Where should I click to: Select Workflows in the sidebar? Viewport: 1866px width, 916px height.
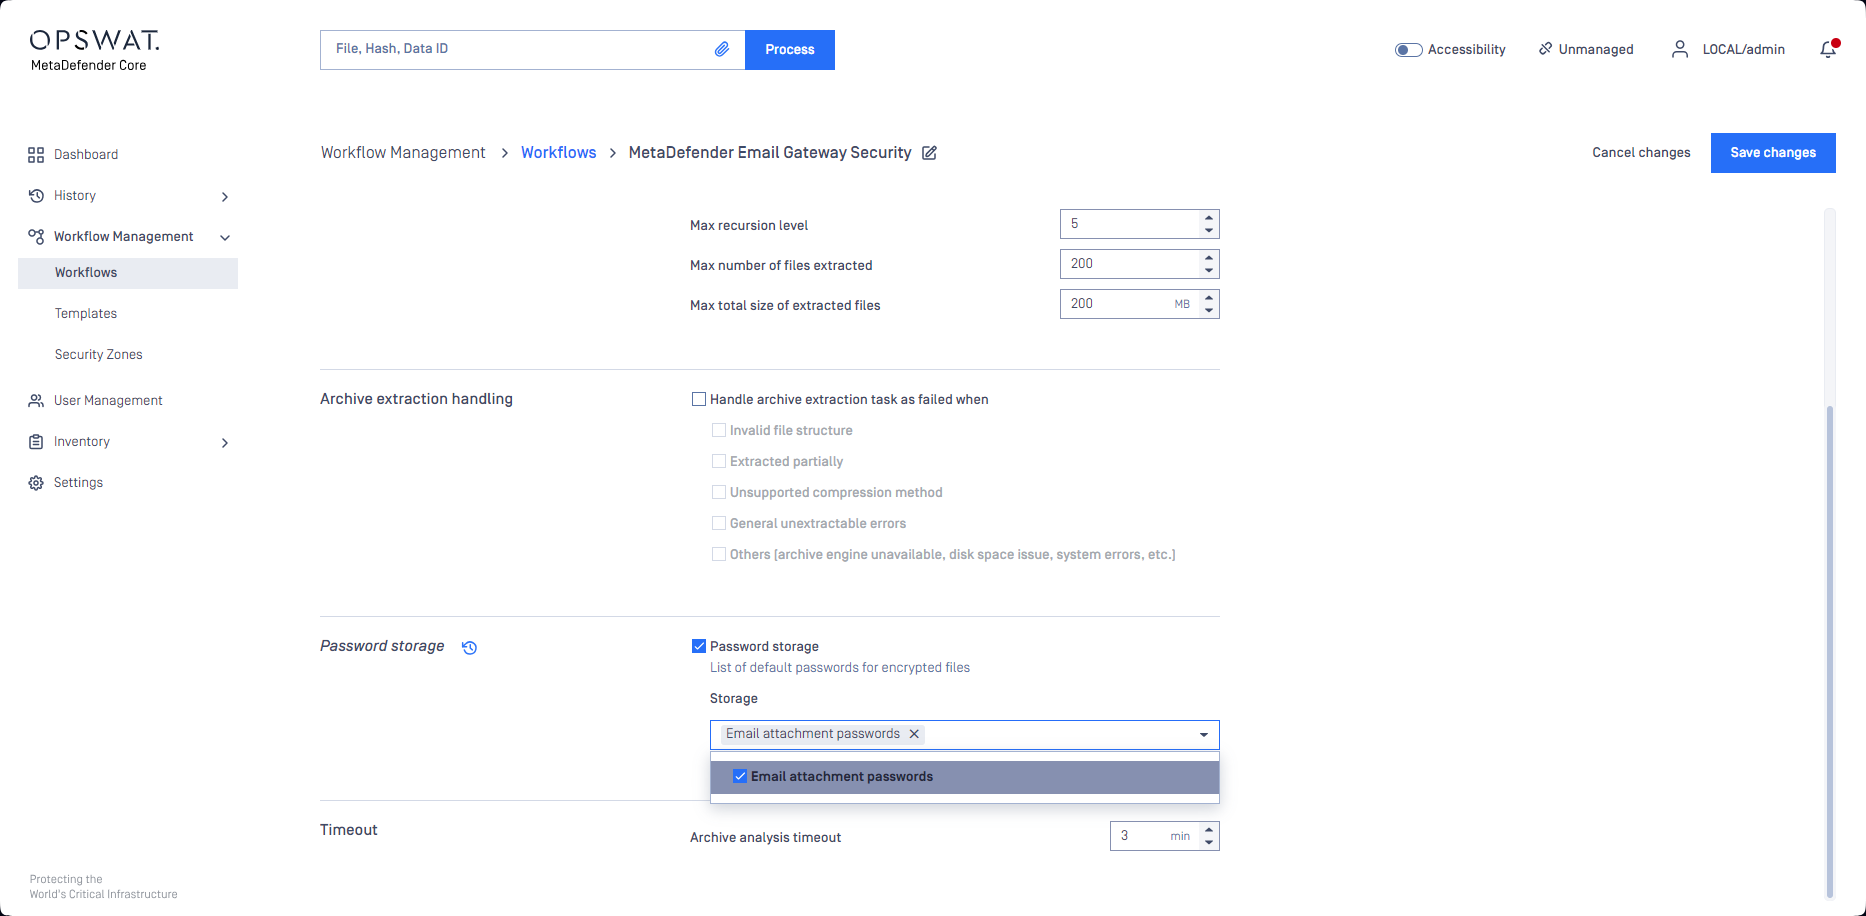[x=128, y=273]
